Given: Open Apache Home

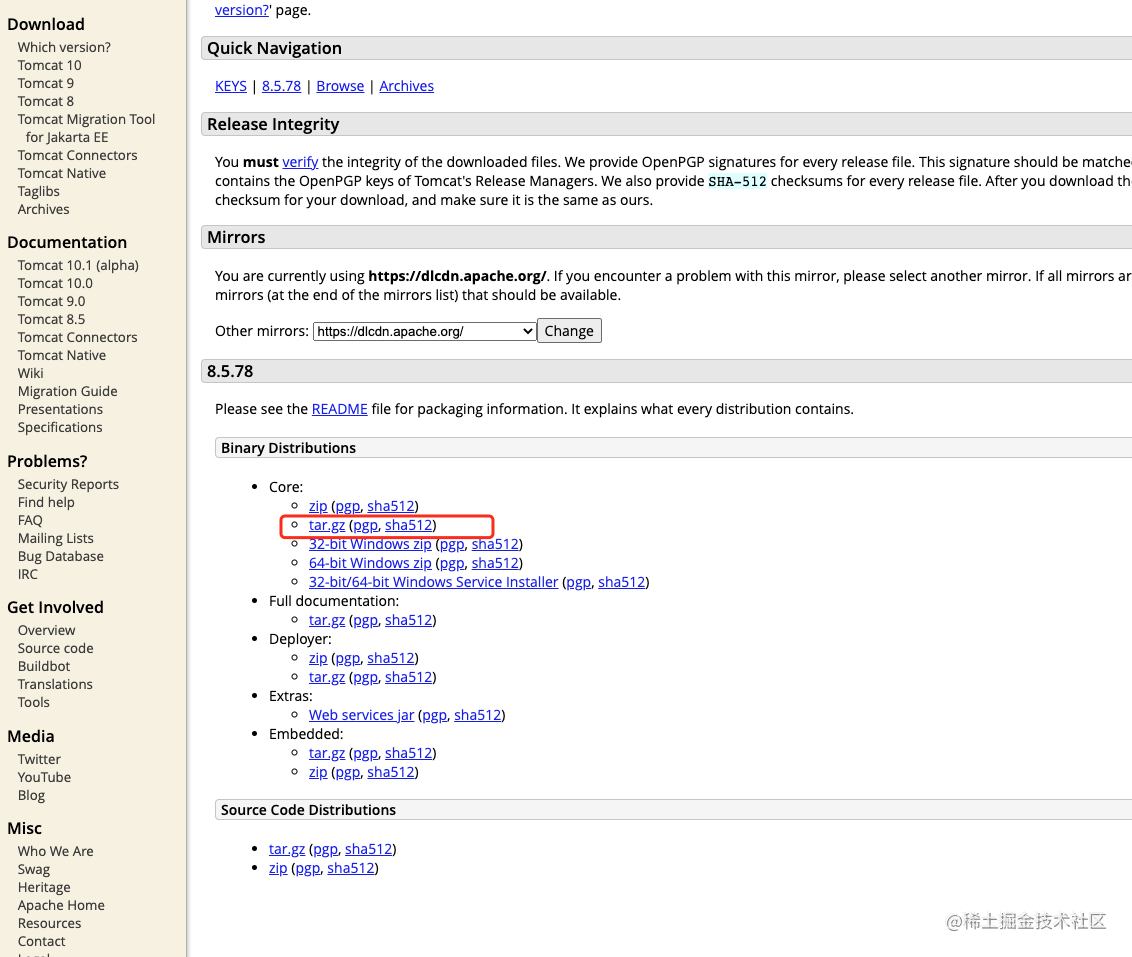Looking at the screenshot, I should pos(61,906).
